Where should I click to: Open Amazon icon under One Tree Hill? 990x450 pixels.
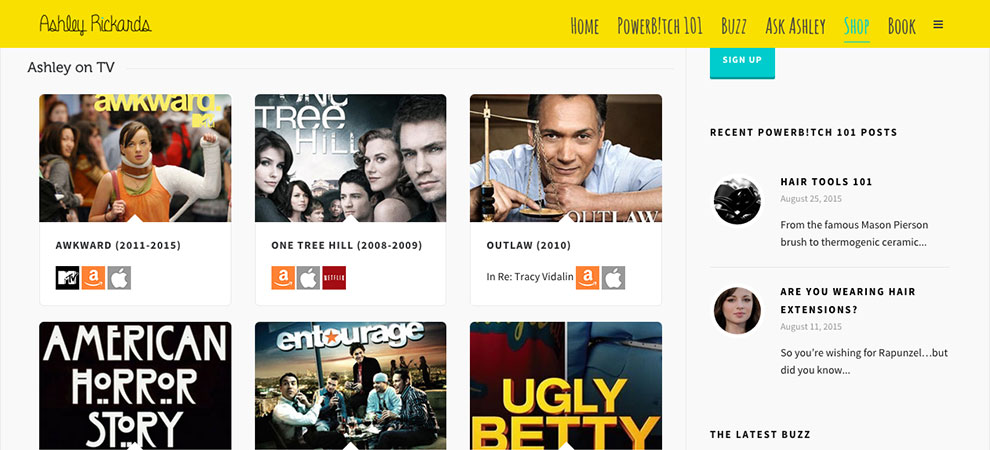[x=283, y=278]
